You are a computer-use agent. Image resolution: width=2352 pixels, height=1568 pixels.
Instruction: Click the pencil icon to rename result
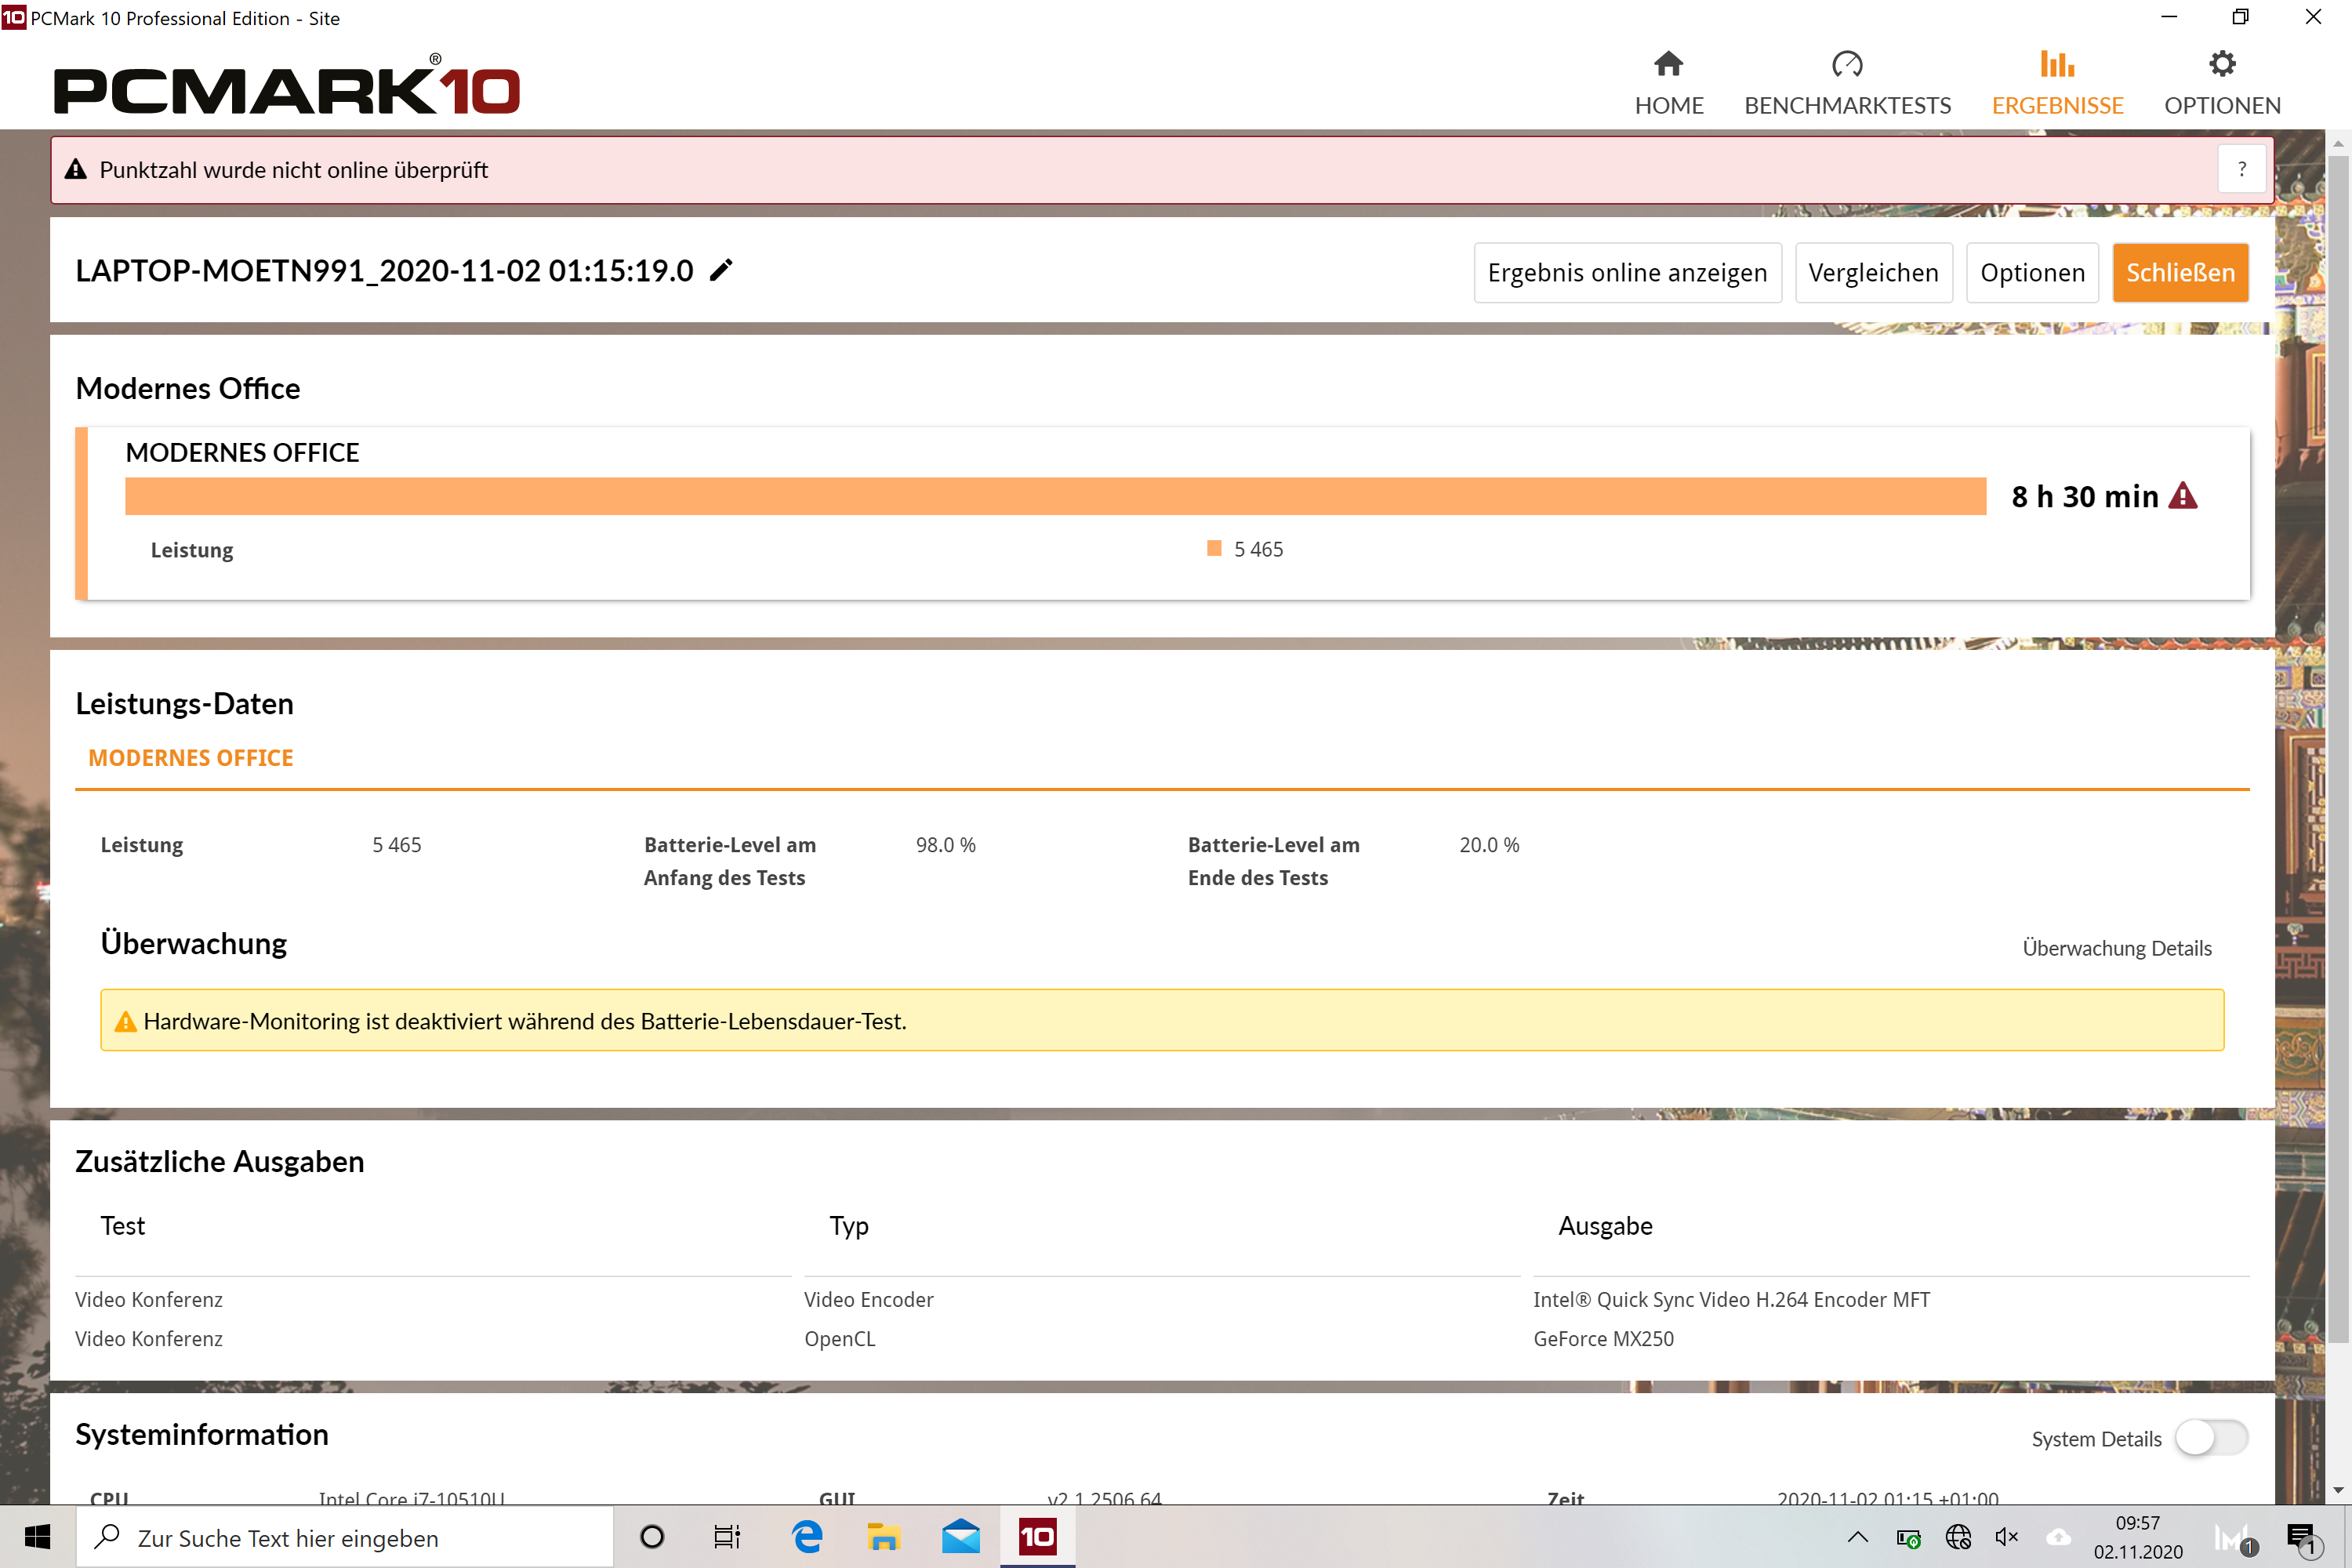(x=721, y=270)
